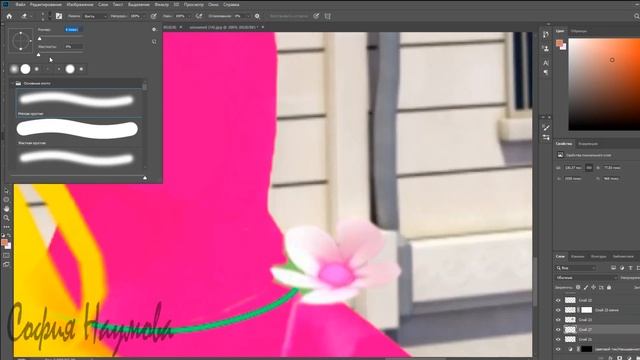The image size is (640, 360).
Task: Create new brush preset from picker
Action: (x=154, y=42)
